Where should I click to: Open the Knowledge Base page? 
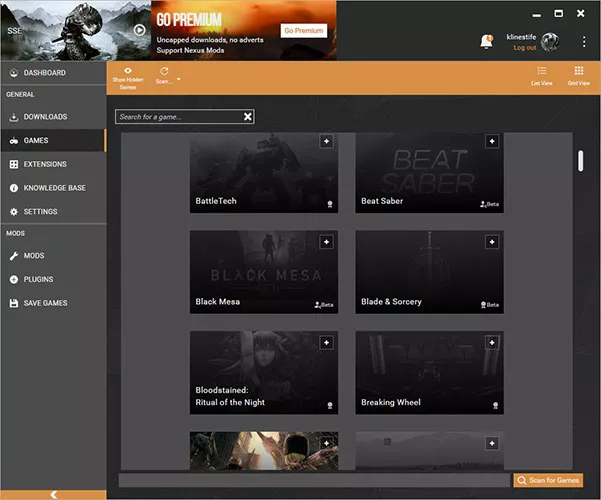(x=53, y=188)
